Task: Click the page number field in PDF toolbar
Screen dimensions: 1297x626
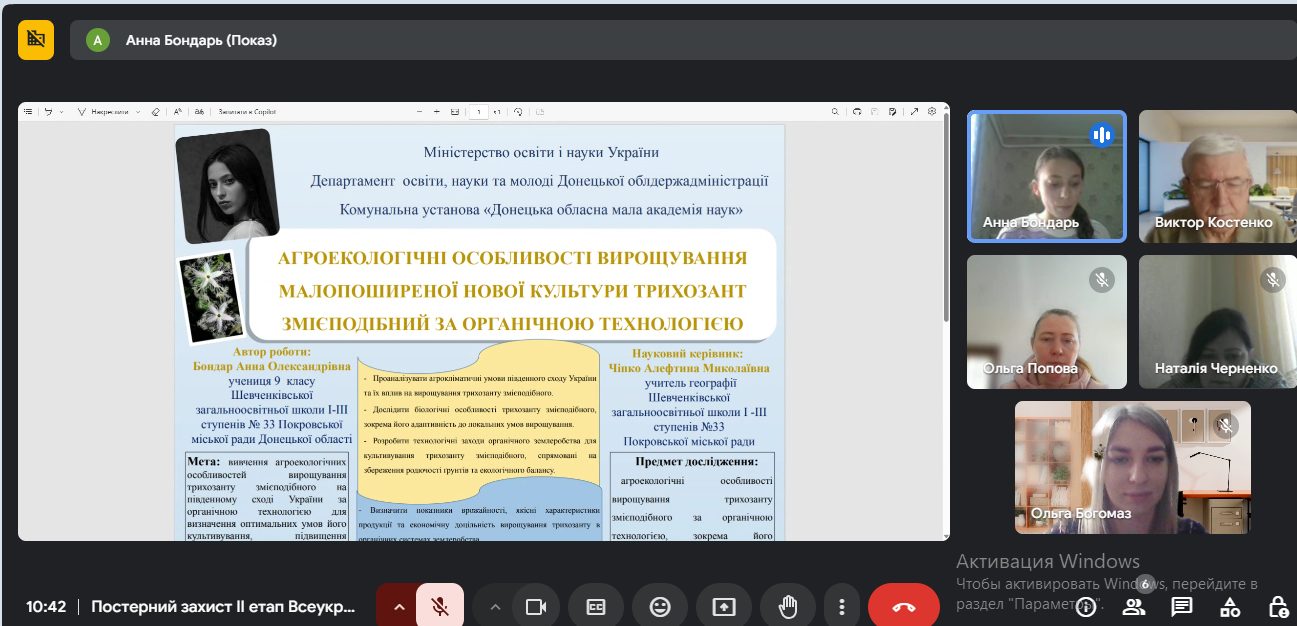Action: (479, 112)
